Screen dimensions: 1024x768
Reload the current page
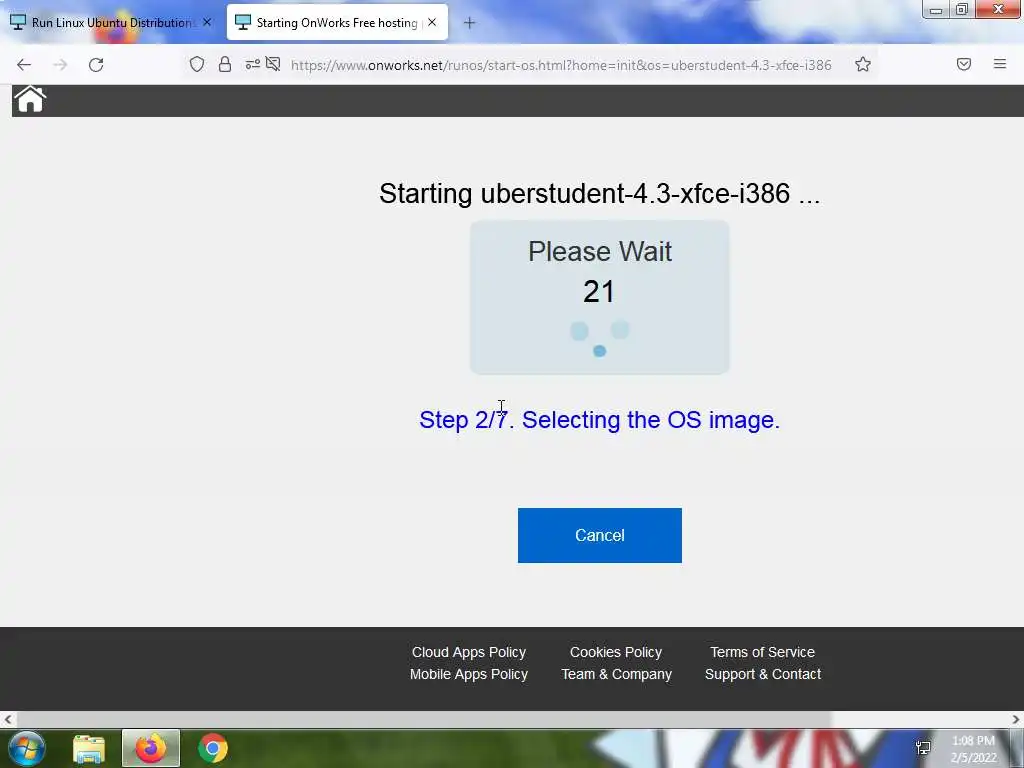pos(96,65)
